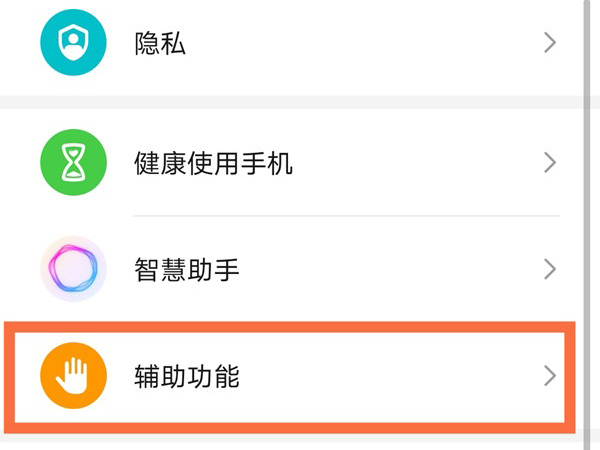Tap the colorful ring 智慧助手 icon
This screenshot has width=600, height=450.
(73, 269)
